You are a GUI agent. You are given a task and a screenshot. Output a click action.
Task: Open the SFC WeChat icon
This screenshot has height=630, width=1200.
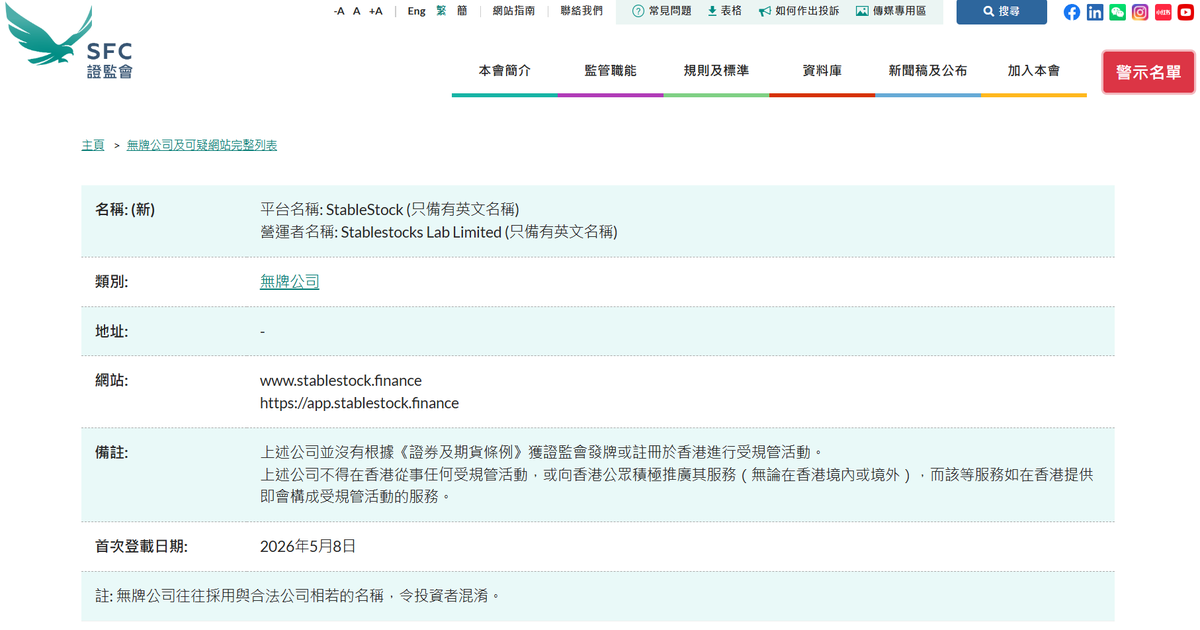(x=1117, y=12)
